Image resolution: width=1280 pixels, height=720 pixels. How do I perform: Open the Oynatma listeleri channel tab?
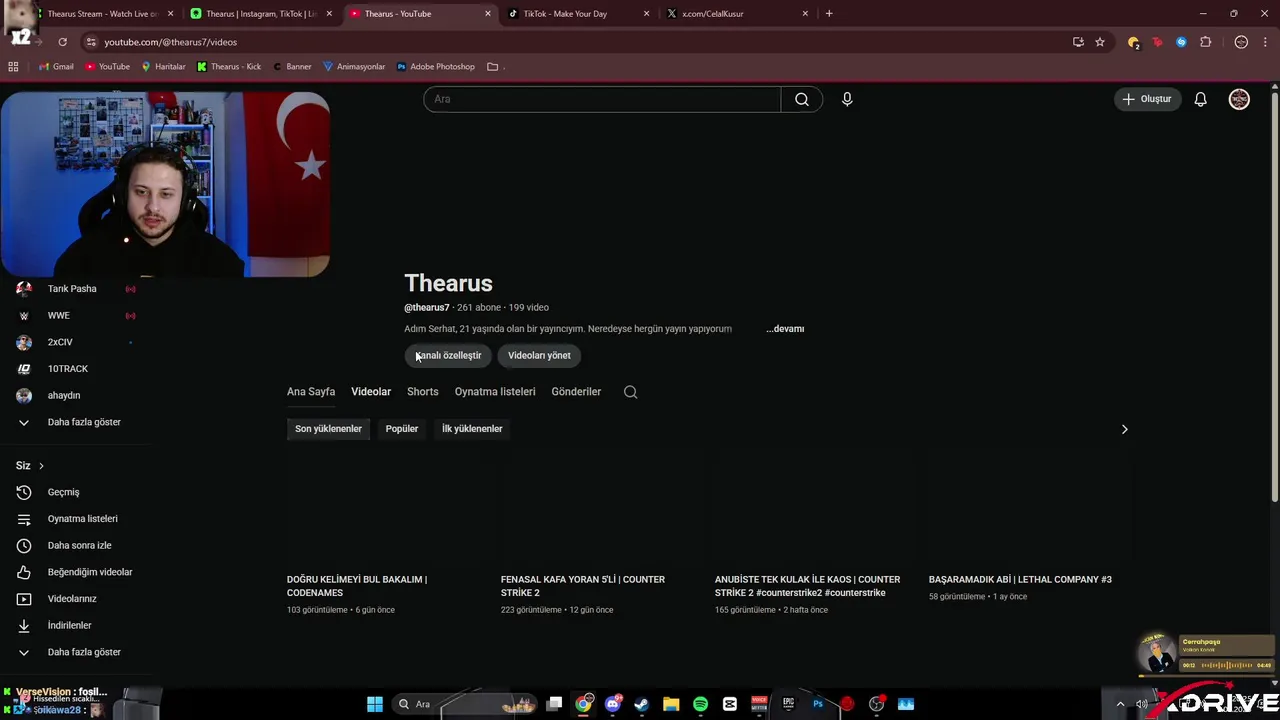click(x=495, y=392)
